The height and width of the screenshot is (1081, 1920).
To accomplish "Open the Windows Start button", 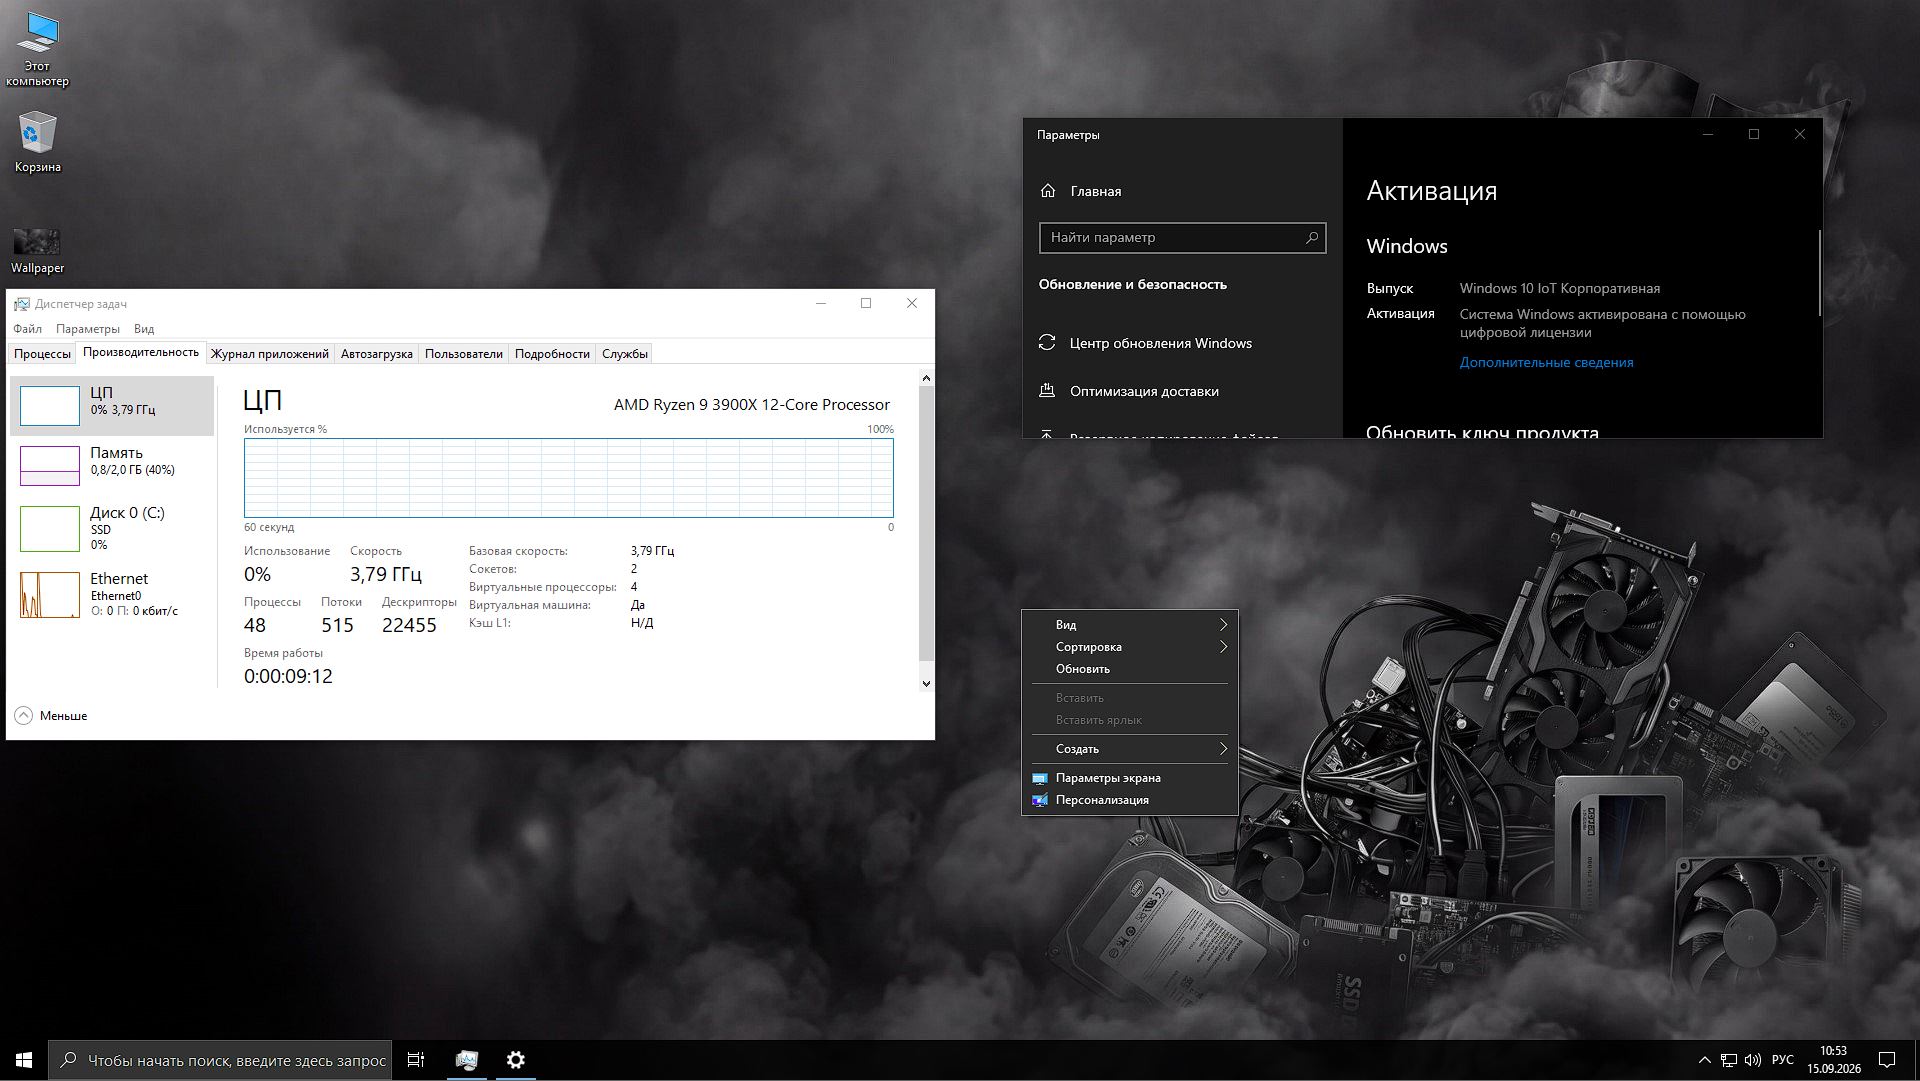I will point(24,1060).
